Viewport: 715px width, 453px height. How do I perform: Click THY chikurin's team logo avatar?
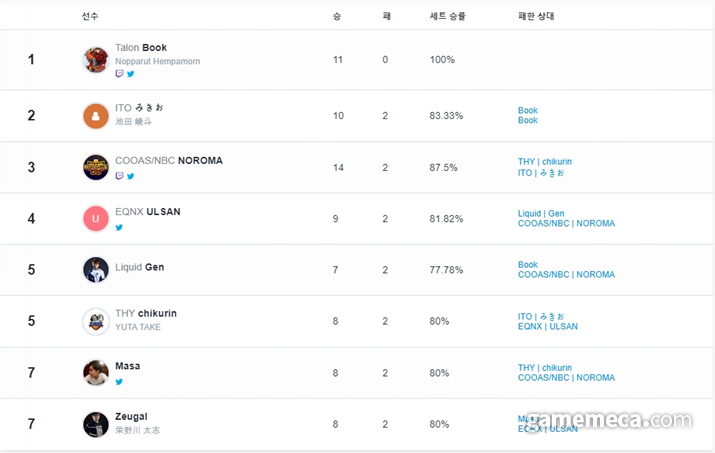96,321
